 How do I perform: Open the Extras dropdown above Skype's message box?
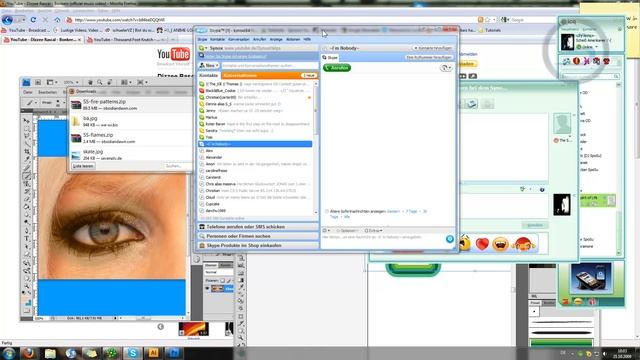pyautogui.click(x=373, y=231)
